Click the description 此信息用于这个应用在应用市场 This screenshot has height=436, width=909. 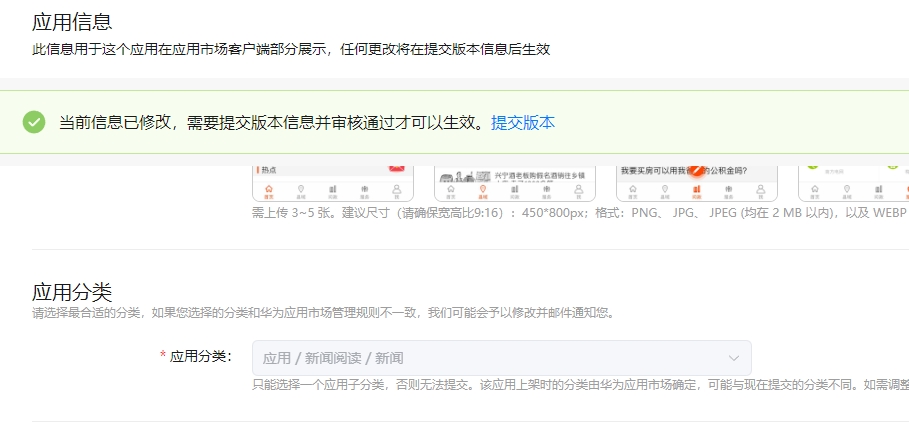291,49
